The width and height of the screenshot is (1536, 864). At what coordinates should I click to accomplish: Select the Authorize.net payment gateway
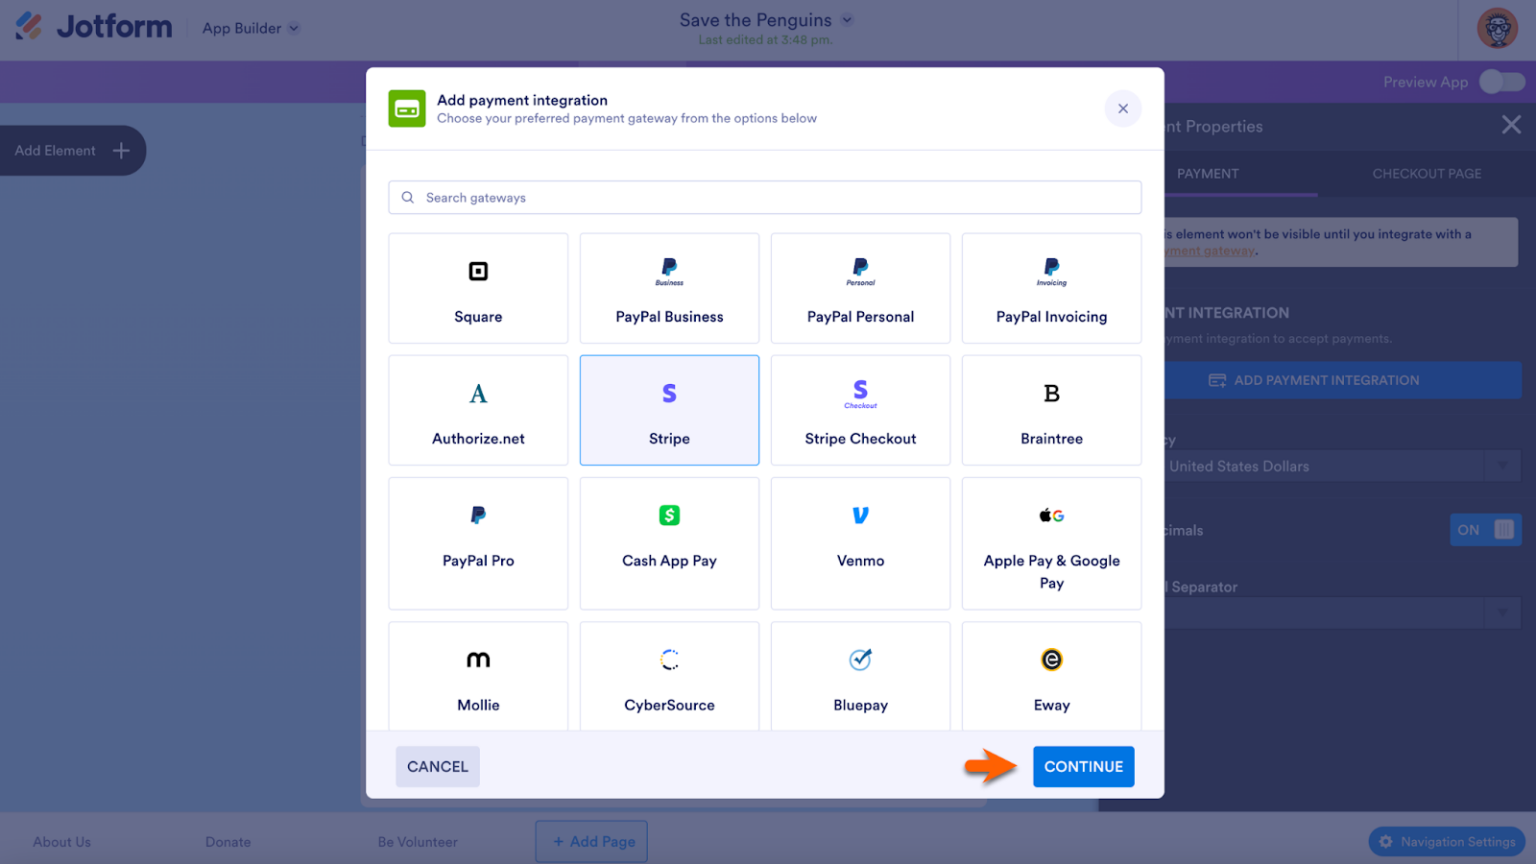coord(478,410)
